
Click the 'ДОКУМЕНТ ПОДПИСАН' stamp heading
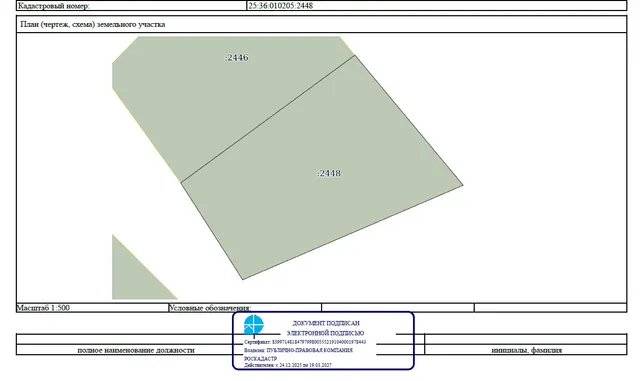(326, 323)
